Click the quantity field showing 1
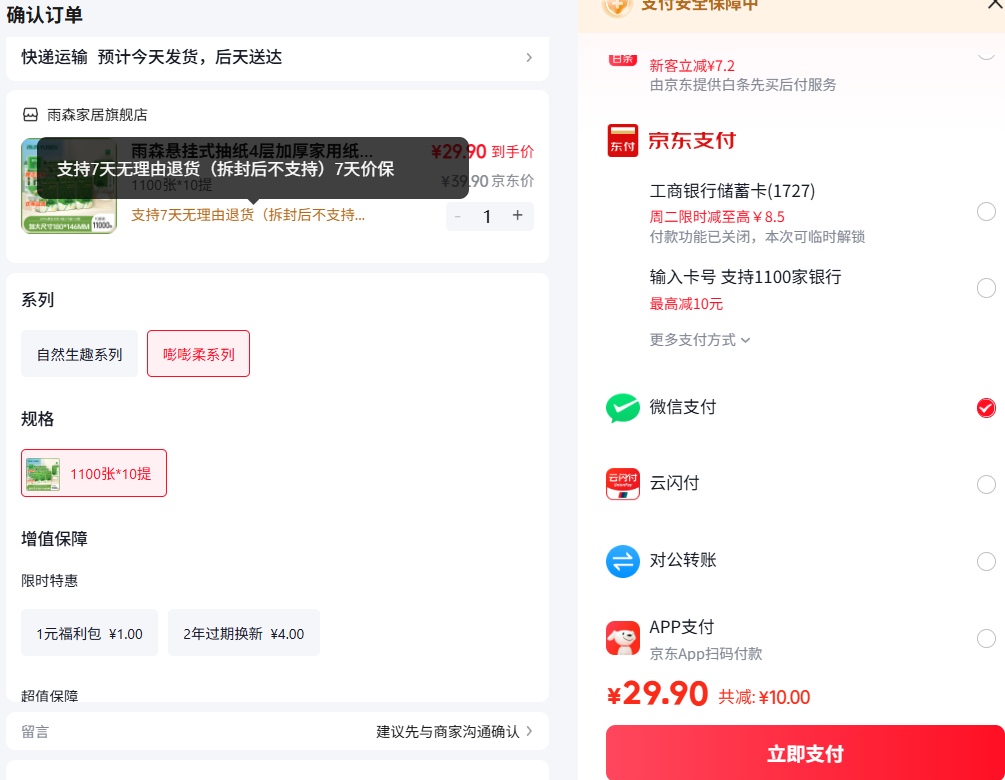The image size is (1005, 780). [x=487, y=217]
